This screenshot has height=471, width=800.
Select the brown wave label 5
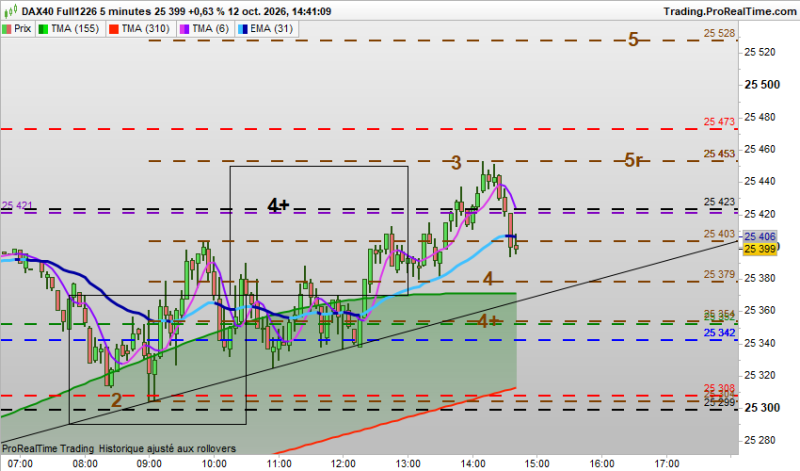pyautogui.click(x=633, y=39)
